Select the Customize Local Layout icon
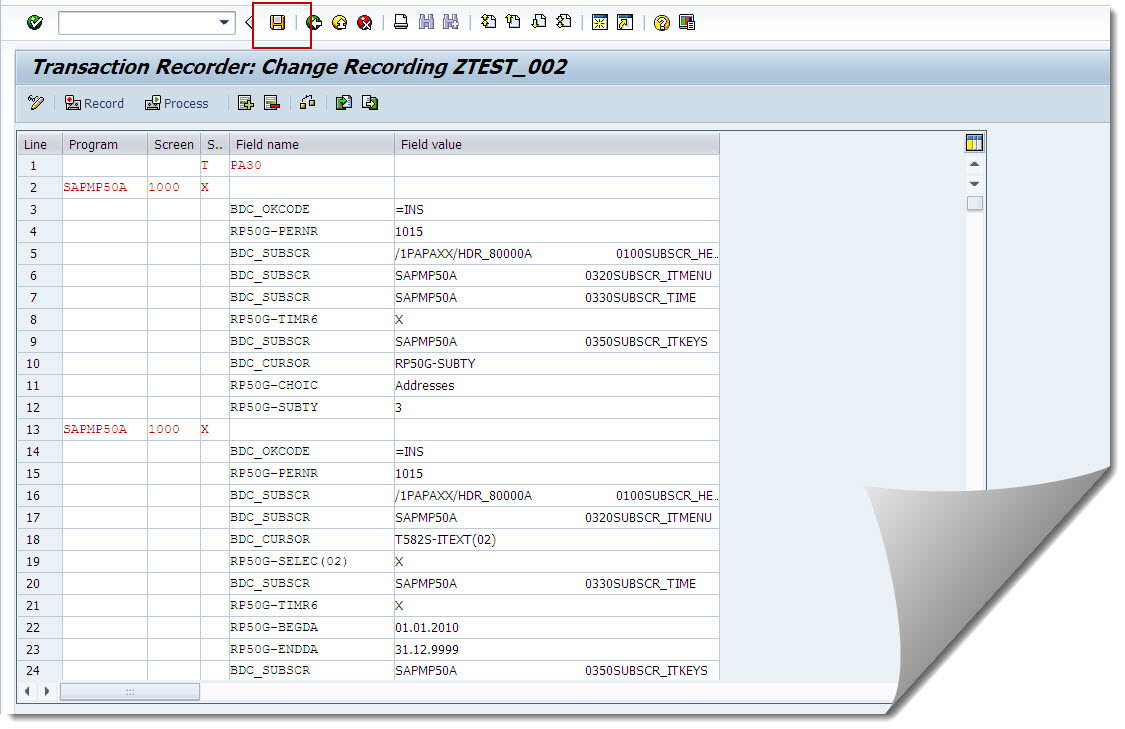This screenshot has width=1125, height=729. (x=686, y=21)
